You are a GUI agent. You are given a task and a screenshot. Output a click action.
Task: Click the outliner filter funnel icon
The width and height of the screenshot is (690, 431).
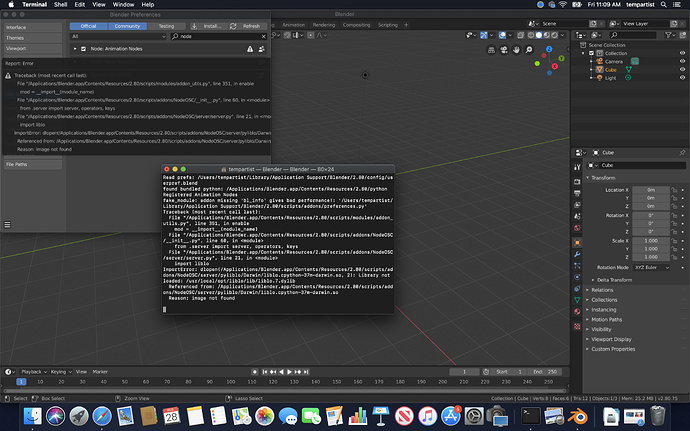pyautogui.click(x=669, y=35)
